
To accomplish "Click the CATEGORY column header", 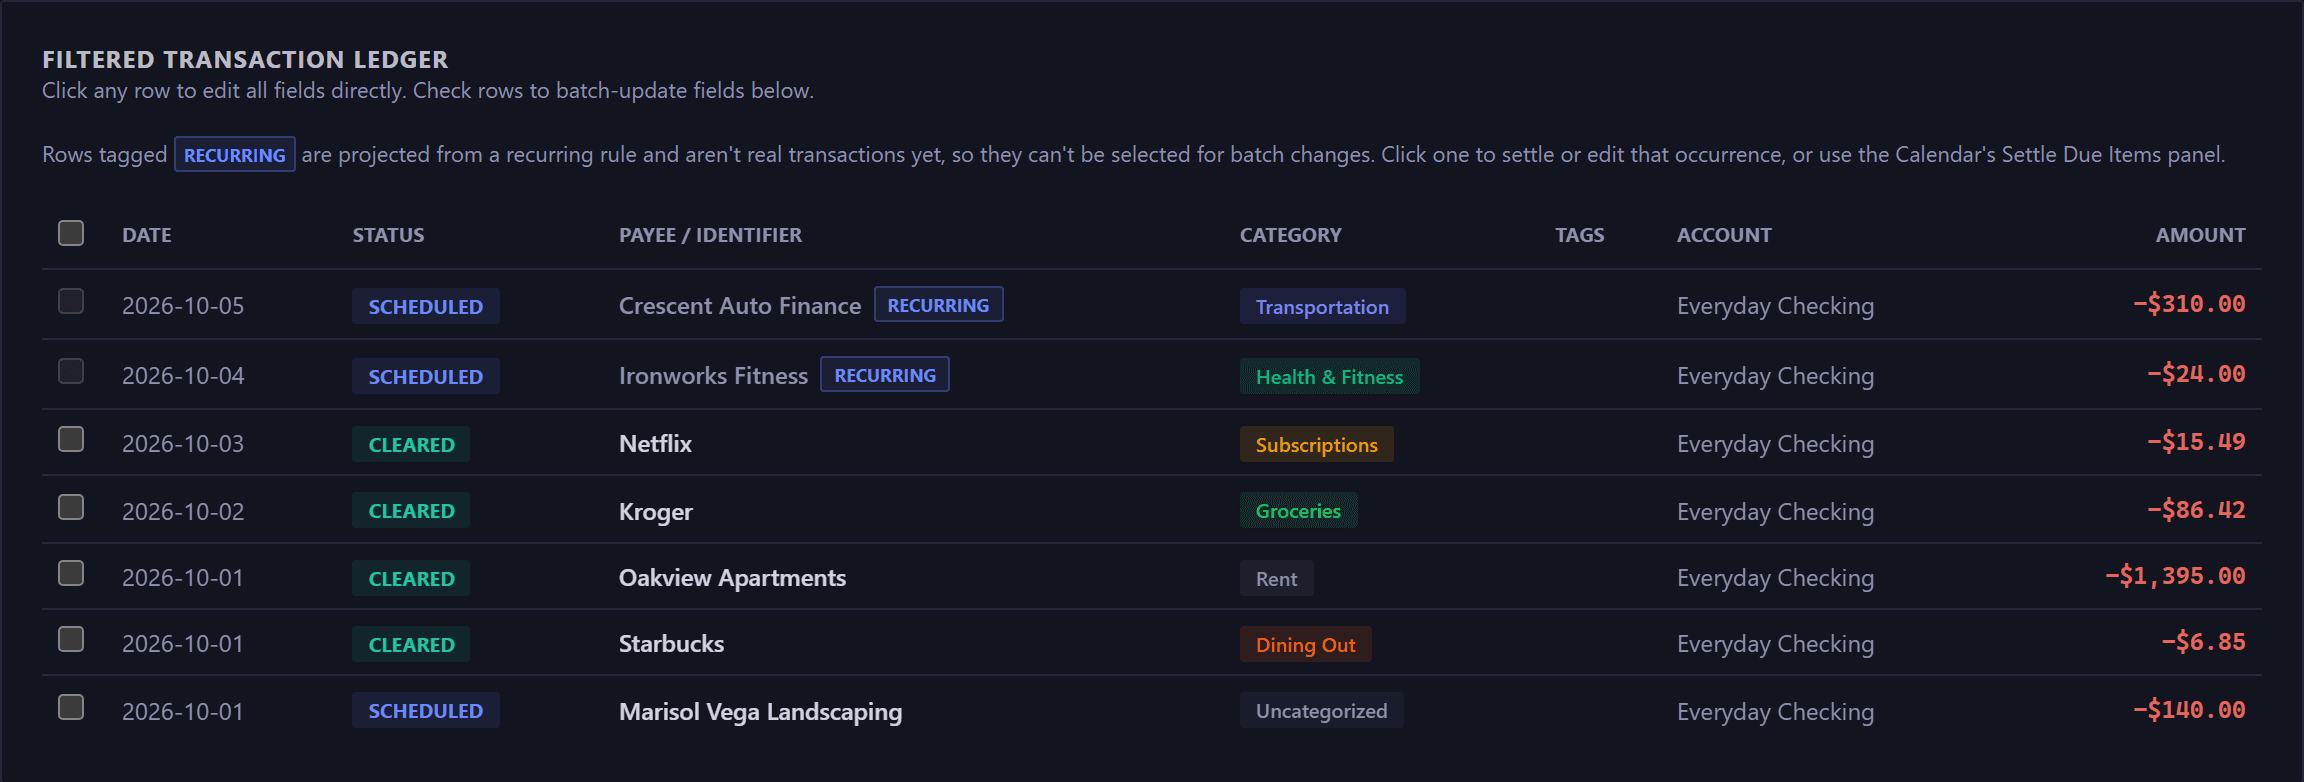I will click(x=1290, y=235).
